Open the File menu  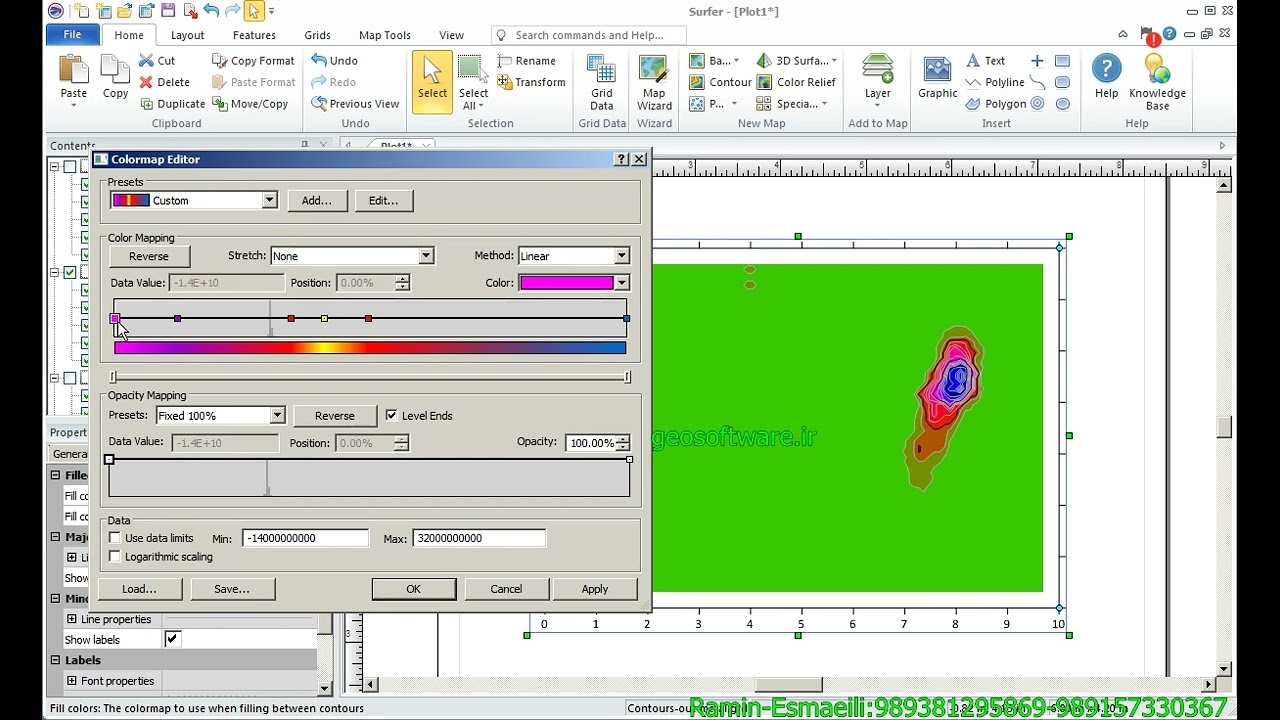point(72,35)
